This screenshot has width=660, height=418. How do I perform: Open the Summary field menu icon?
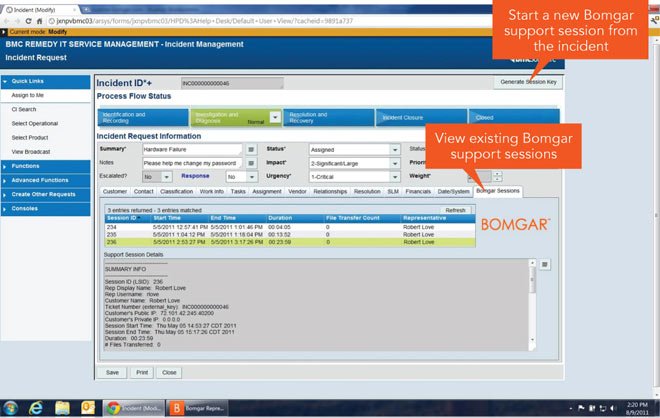[x=251, y=149]
